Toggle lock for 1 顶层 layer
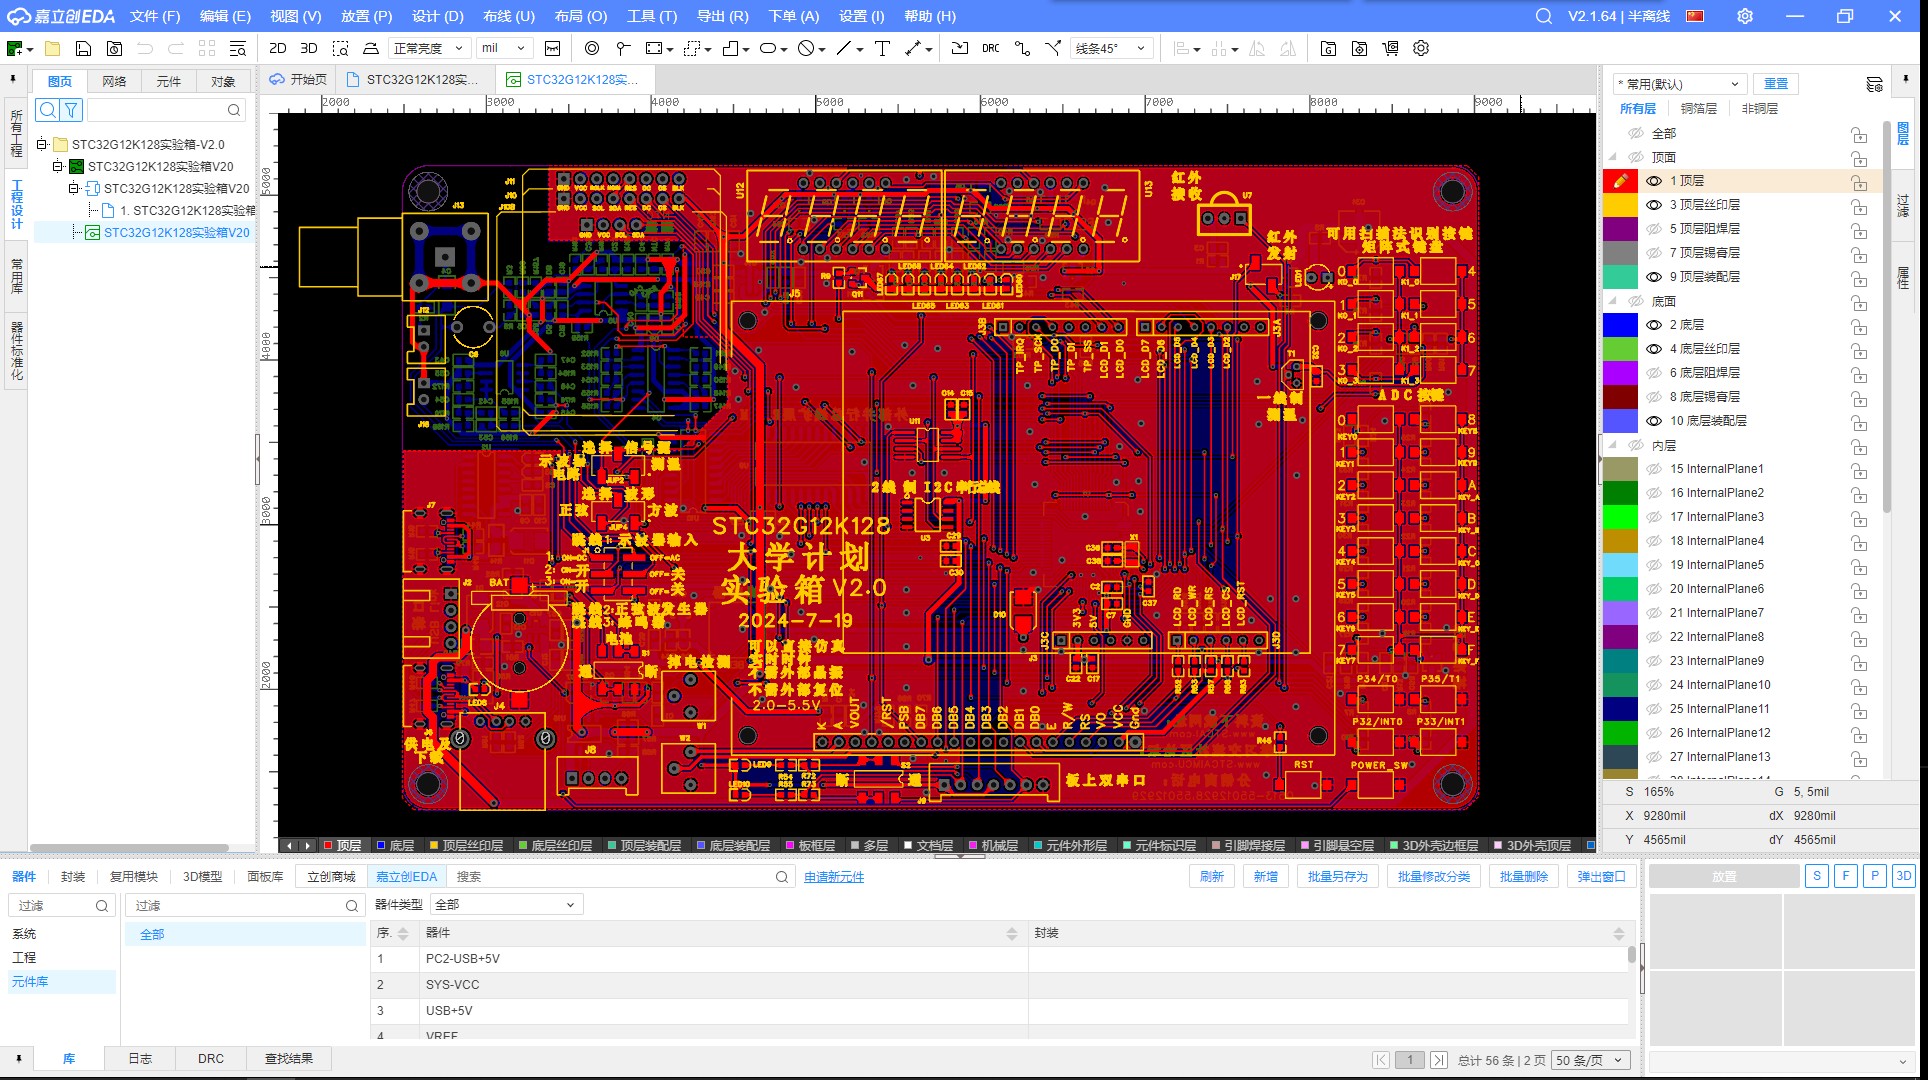Screen dimensions: 1928x1080 click(1859, 182)
